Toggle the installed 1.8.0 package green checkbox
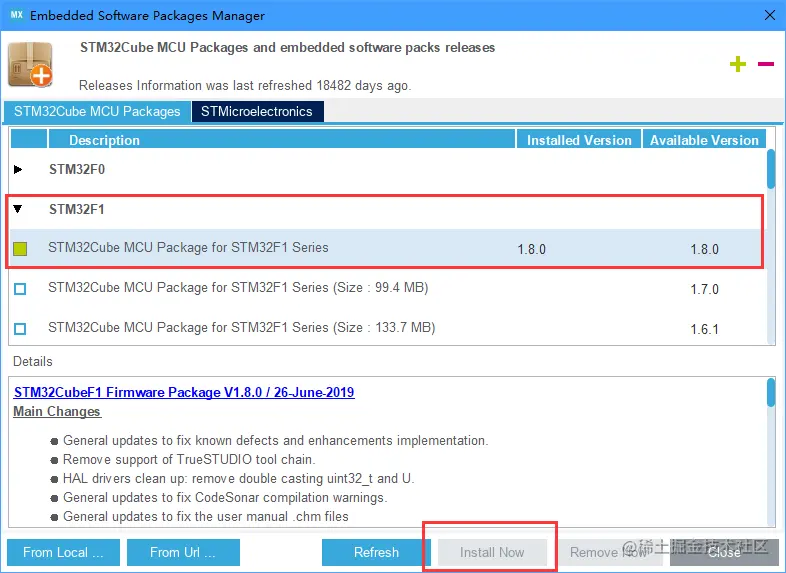The height and width of the screenshot is (573, 786). point(20,249)
